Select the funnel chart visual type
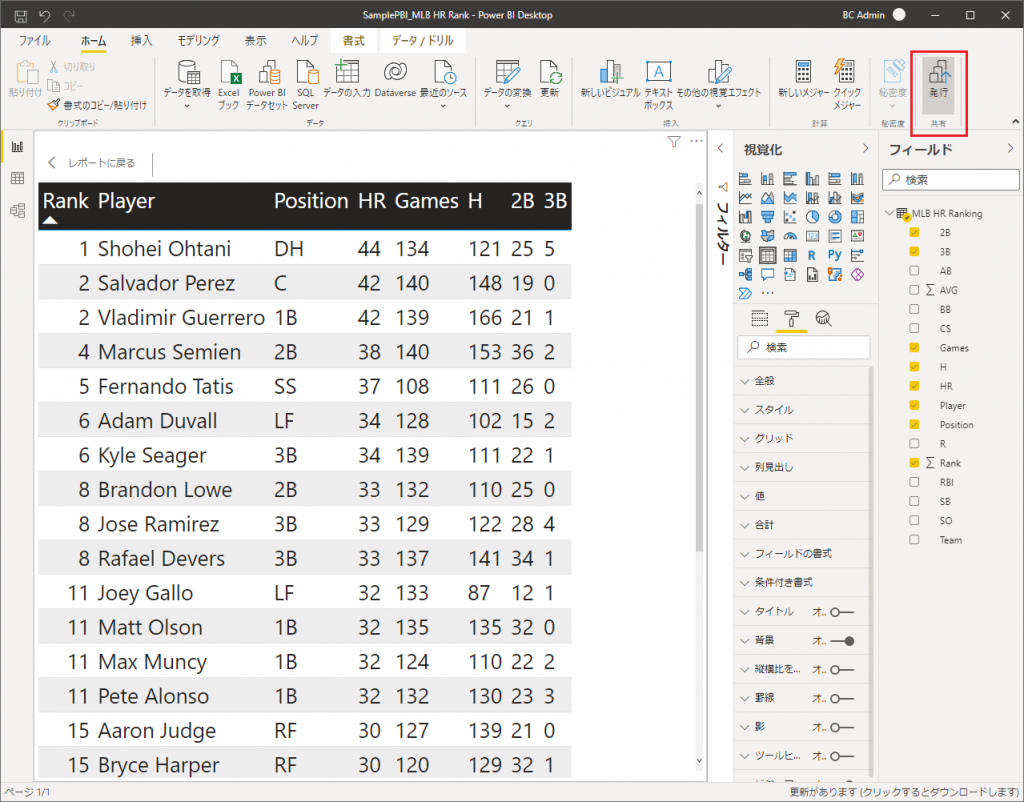Image resolution: width=1024 pixels, height=802 pixels. click(x=768, y=217)
